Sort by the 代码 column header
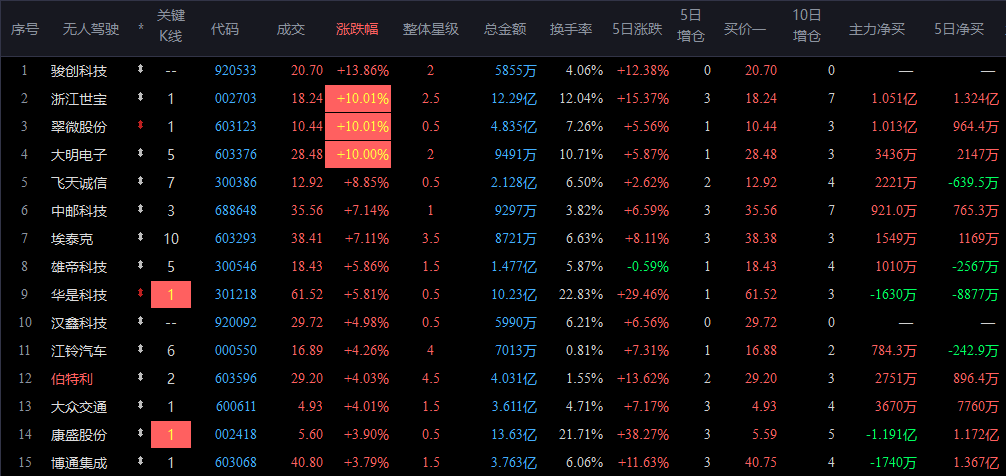Screen dimensions: 1006x476 tap(225, 30)
